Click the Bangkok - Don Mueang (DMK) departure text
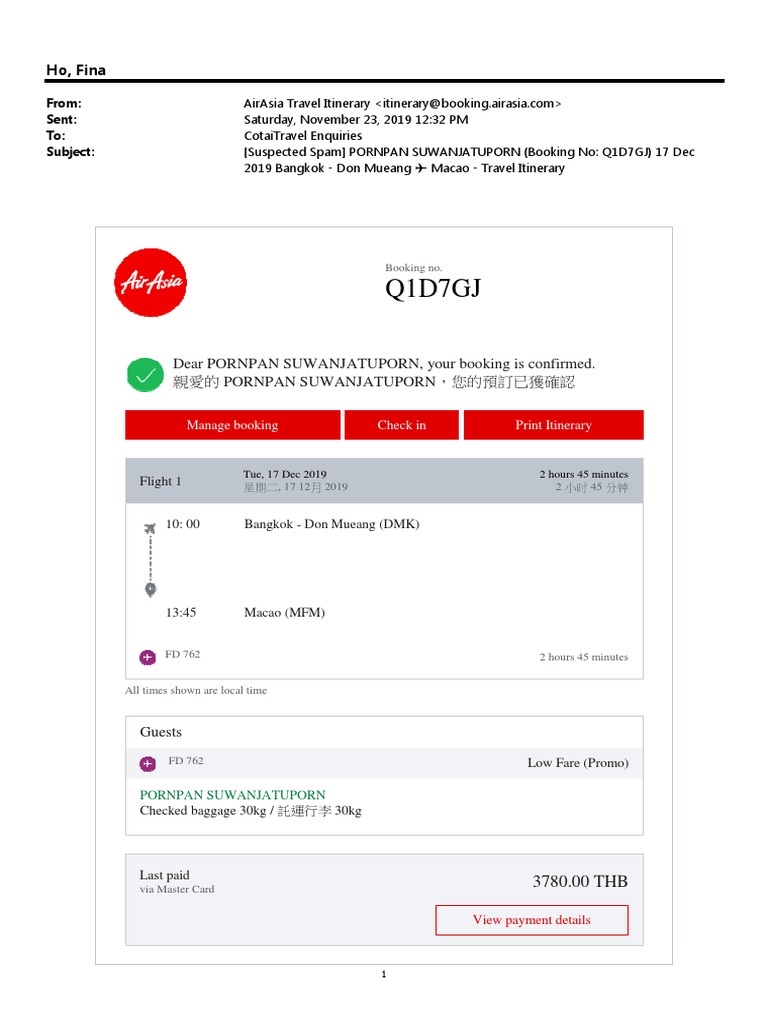Screen dimensions: 768x1024 (331, 524)
